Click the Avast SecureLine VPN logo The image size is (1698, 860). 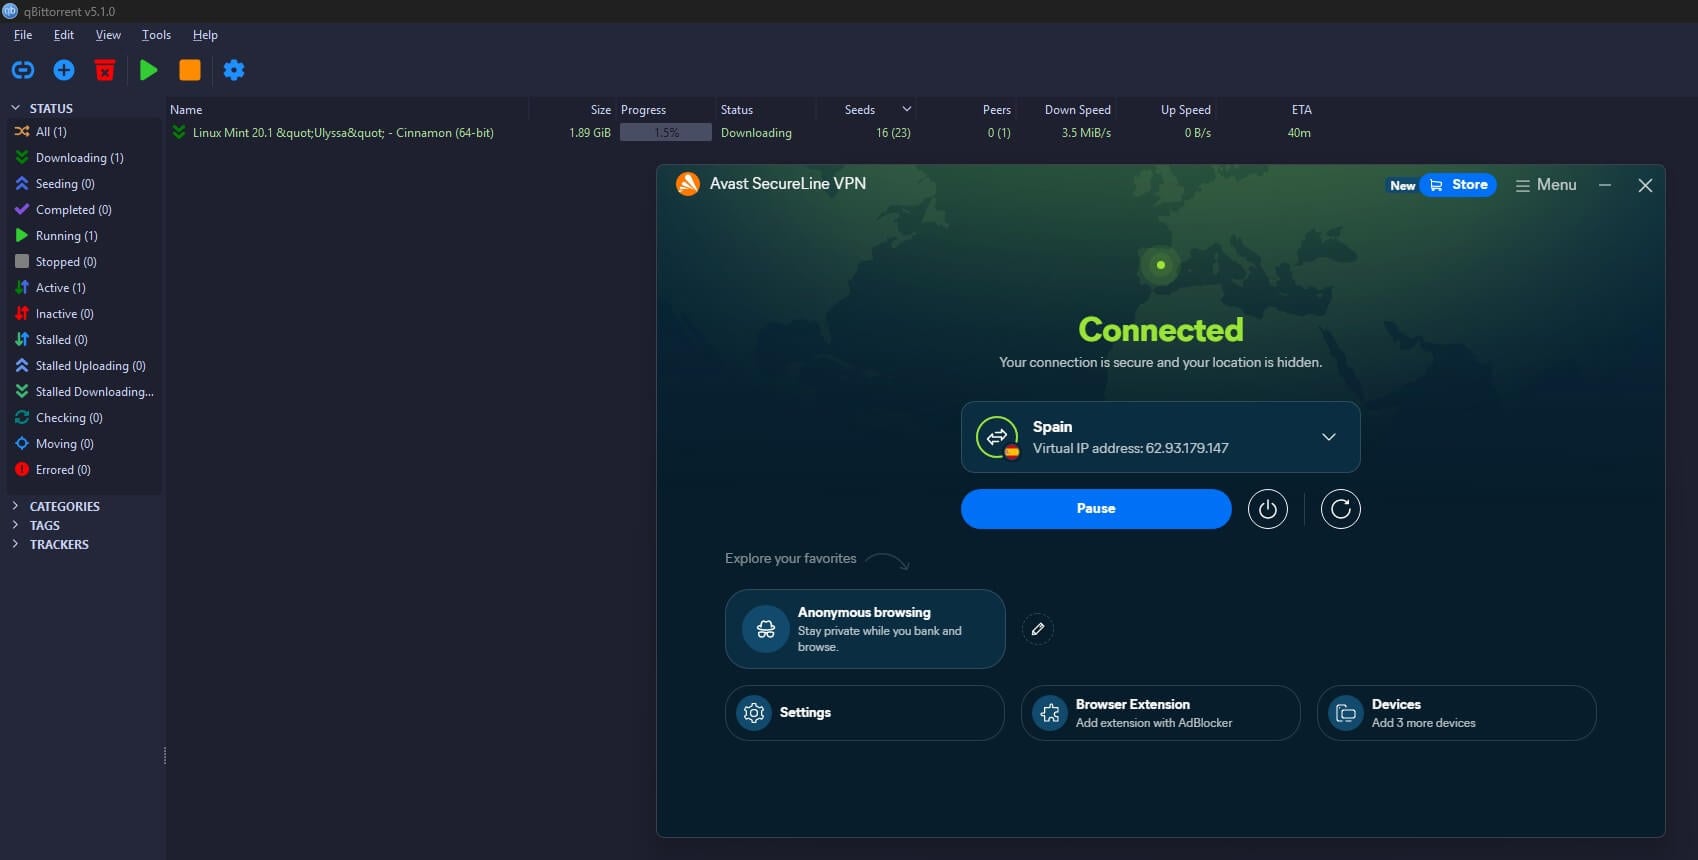coord(688,184)
